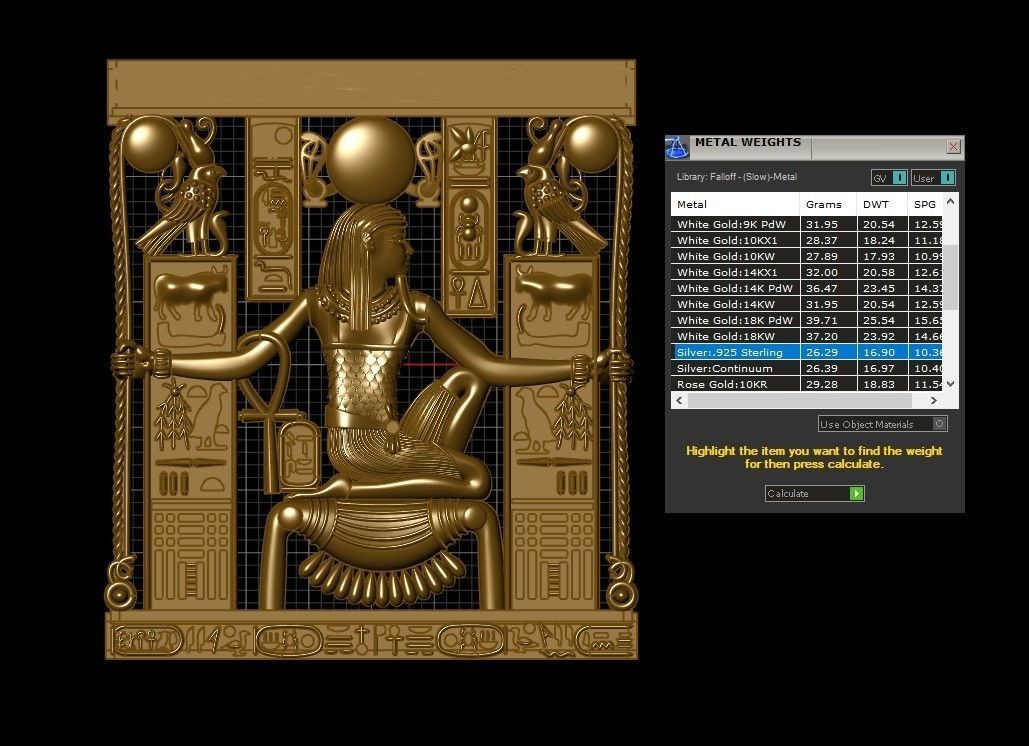Click the metal list scroll down arrow
This screenshot has width=1029, height=746.
click(x=950, y=384)
